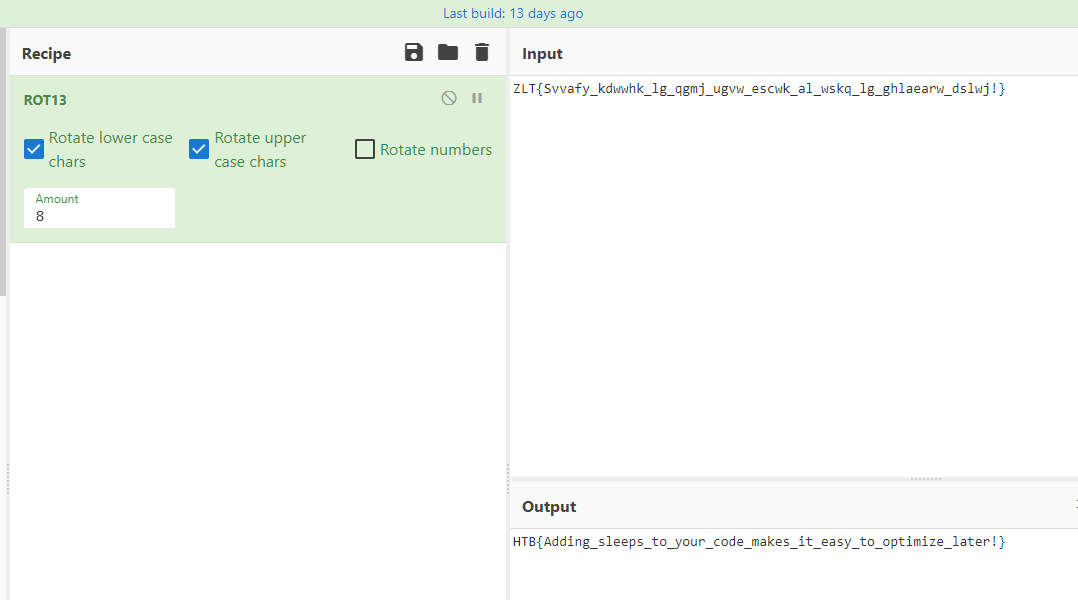The width and height of the screenshot is (1078, 600).
Task: Click the decoded HTB flag in Output
Action: coord(758,541)
